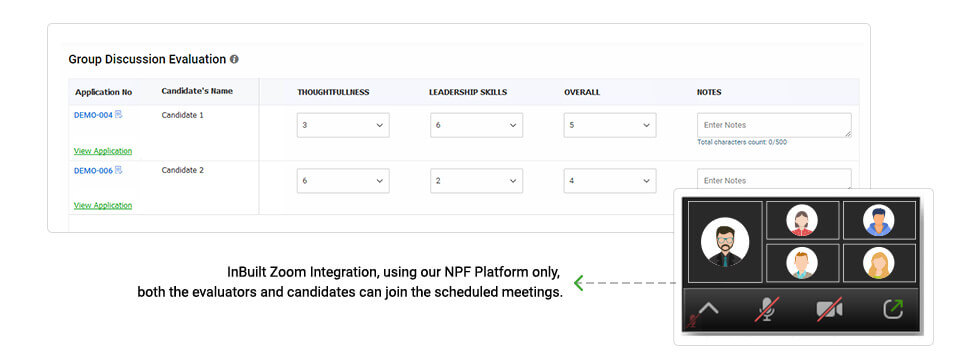978x363 pixels.
Task: Select the large bearded man participant tile
Action: 725,242
